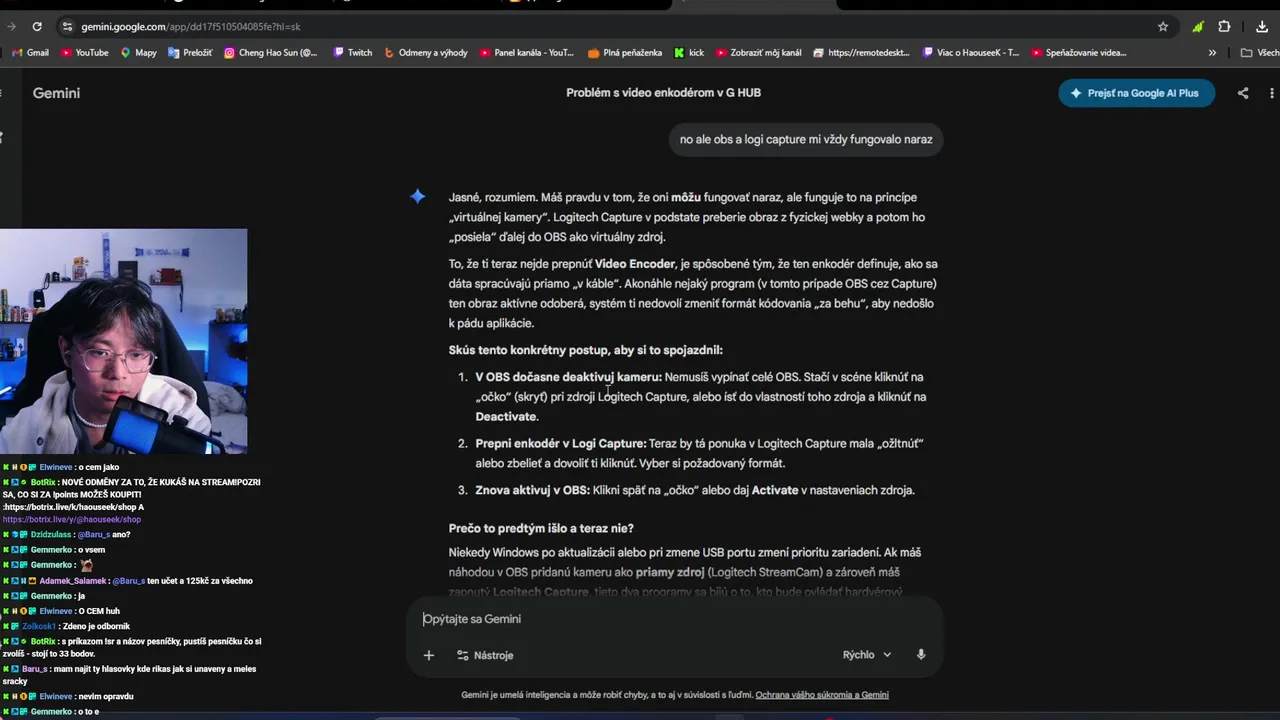Screen dimensions: 1280x720
Task: Open the Speňažovanie videa bookmark
Action: click(x=1079, y=53)
